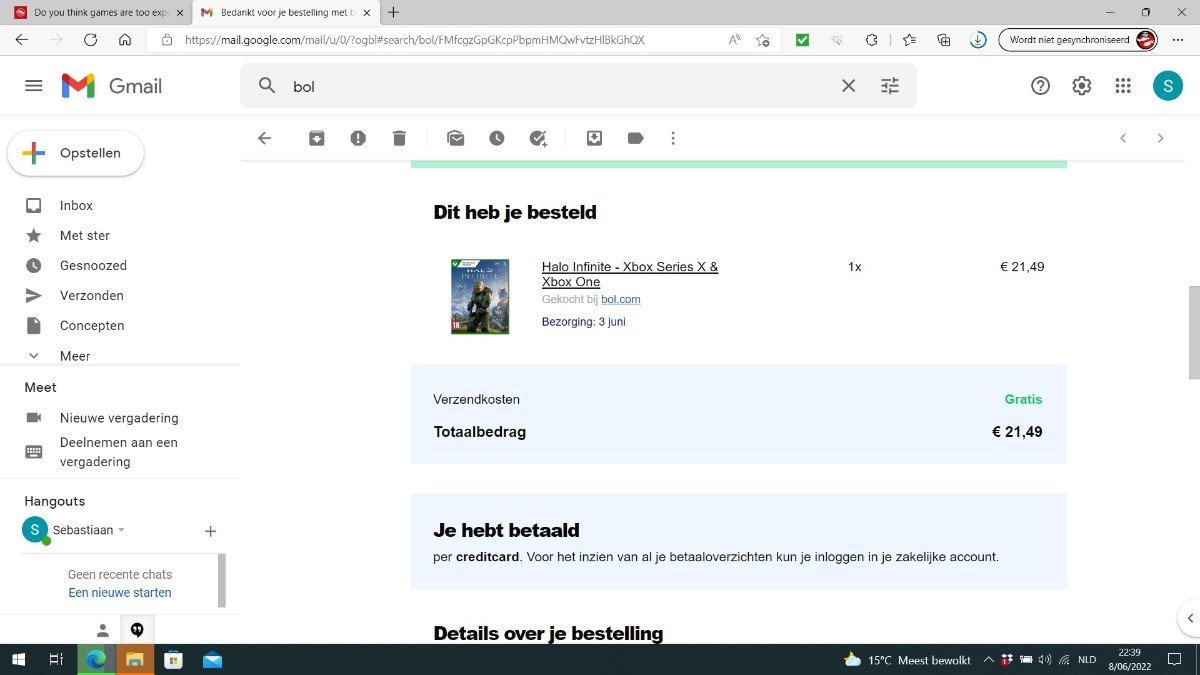The image size is (1200, 675).
Task: Open Edge Downloads icon
Action: (978, 40)
